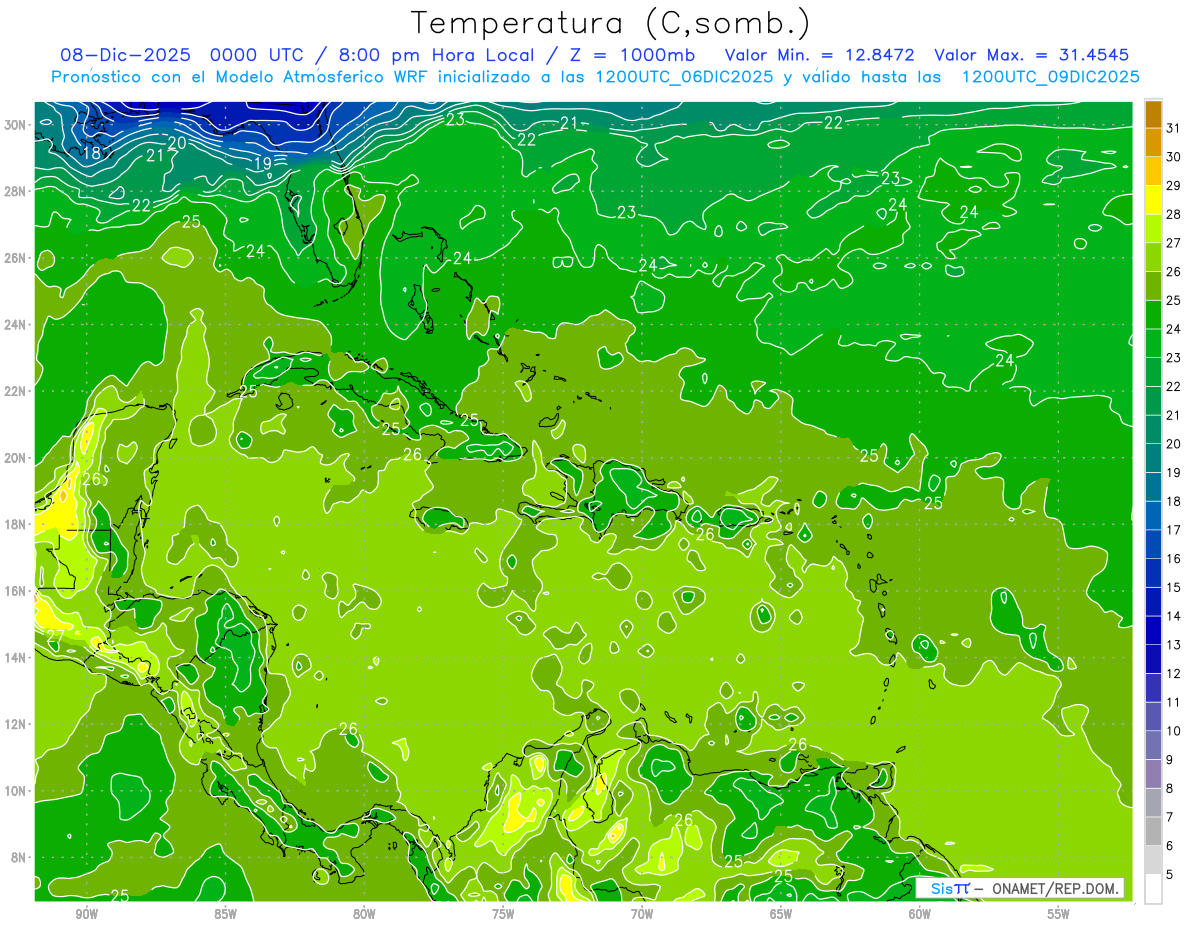Viewport: 1200px width, 927px height.
Task: Click the '10N' latitude axis label
Action: [x=17, y=791]
